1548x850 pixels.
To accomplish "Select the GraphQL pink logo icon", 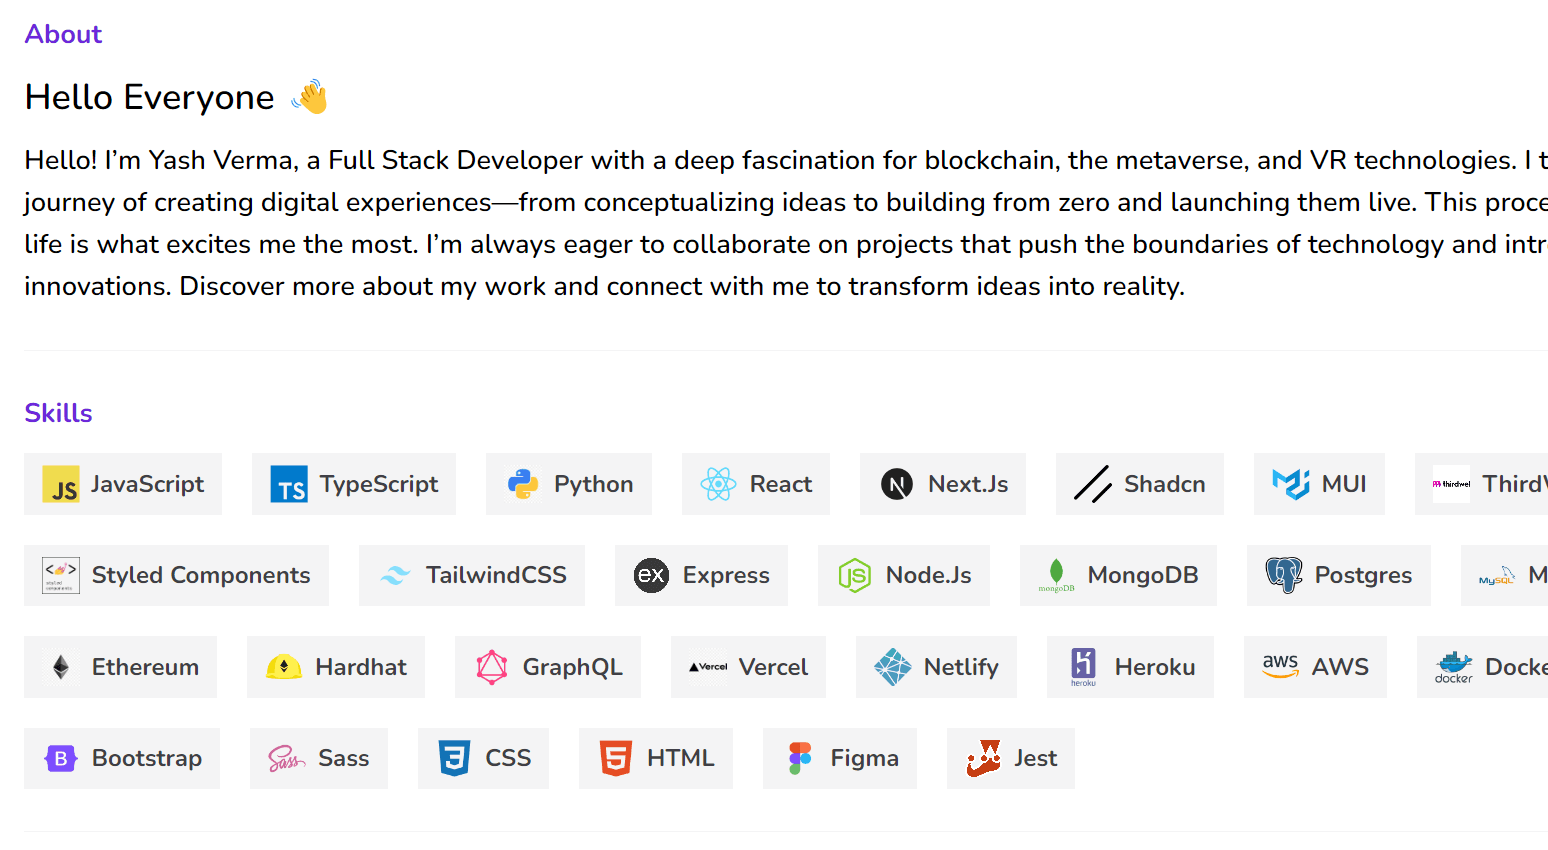I will (x=492, y=667).
